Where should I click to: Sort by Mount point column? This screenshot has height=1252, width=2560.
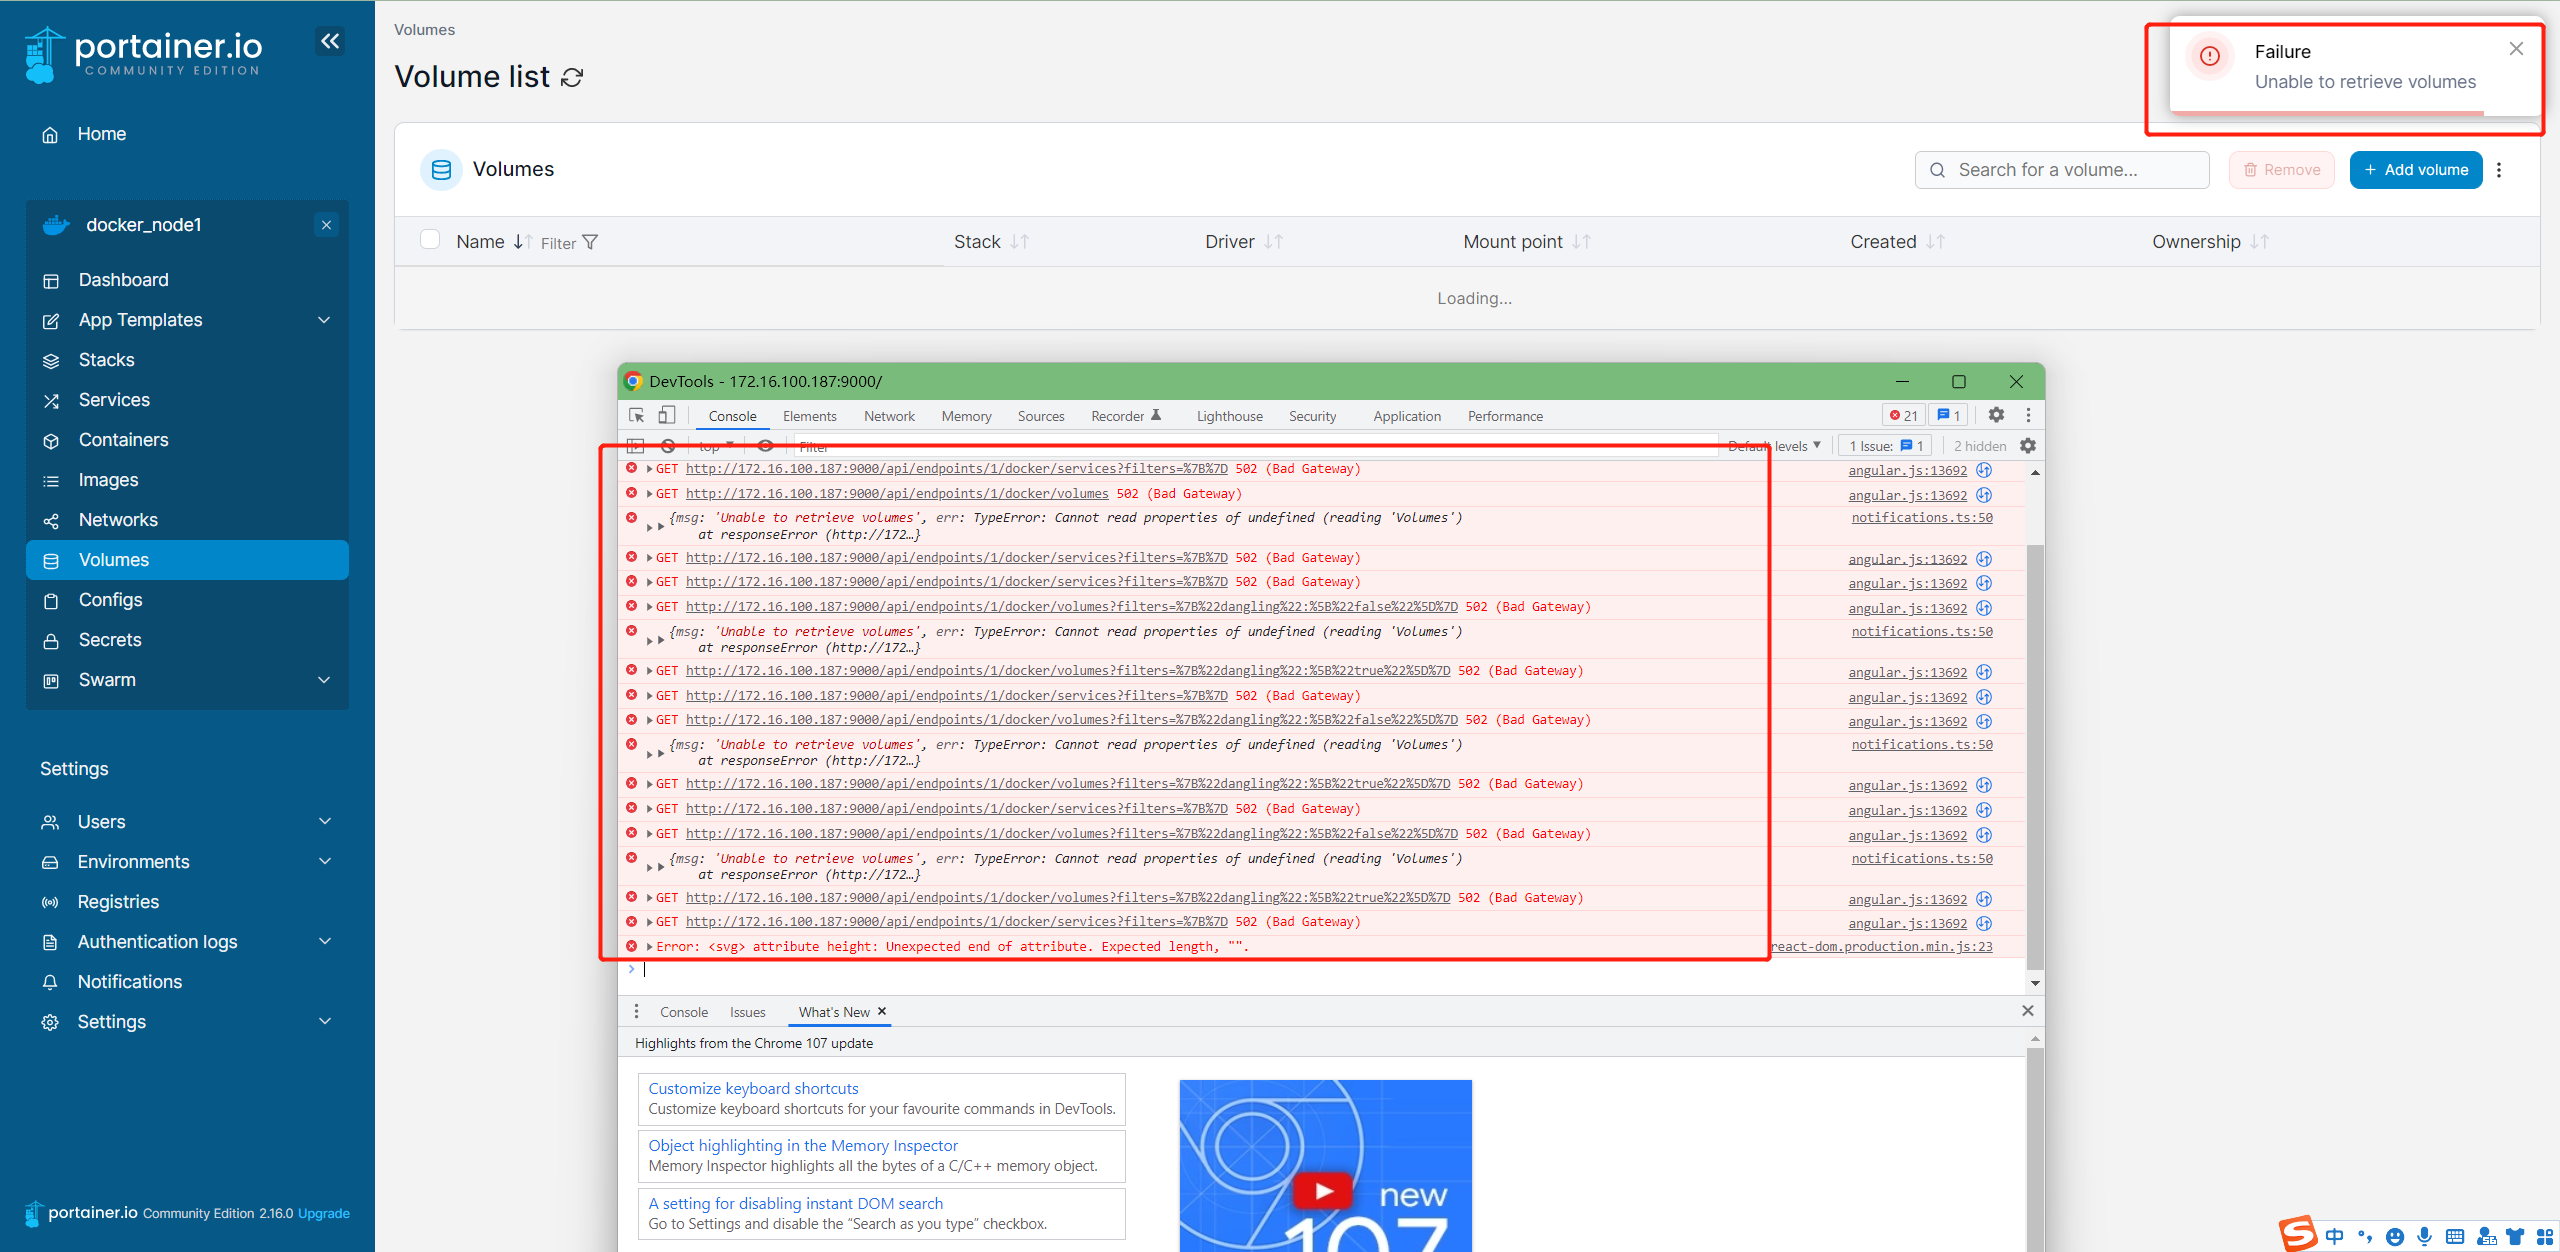tap(1526, 242)
